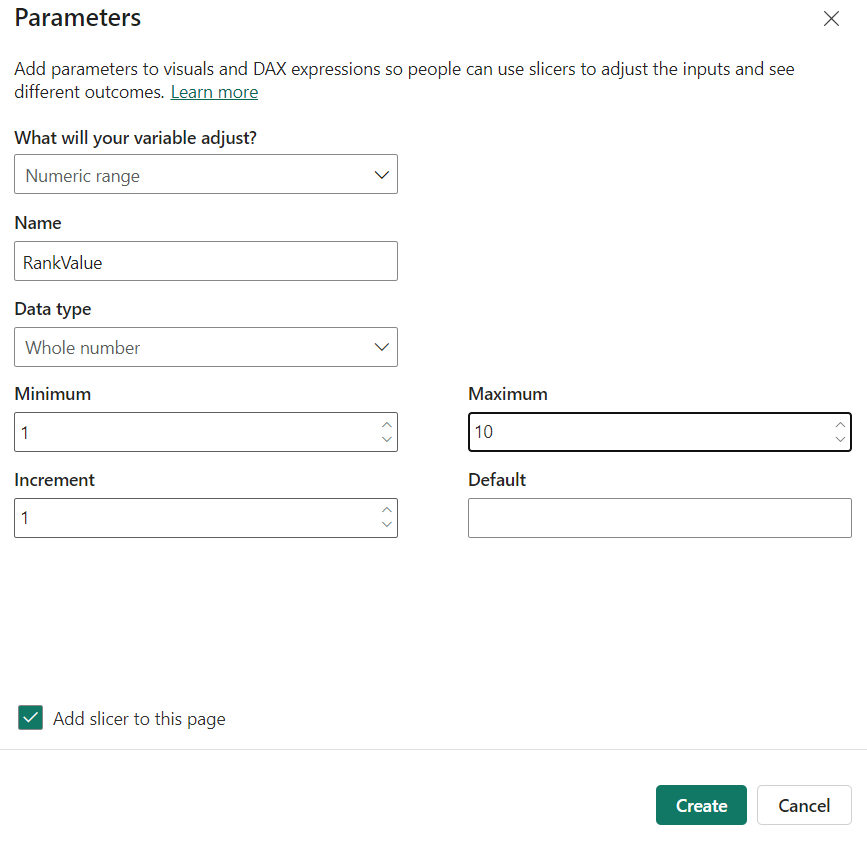This screenshot has height=844, width=867.
Task: Uncheck Add slicer to this page
Action: pos(31,718)
